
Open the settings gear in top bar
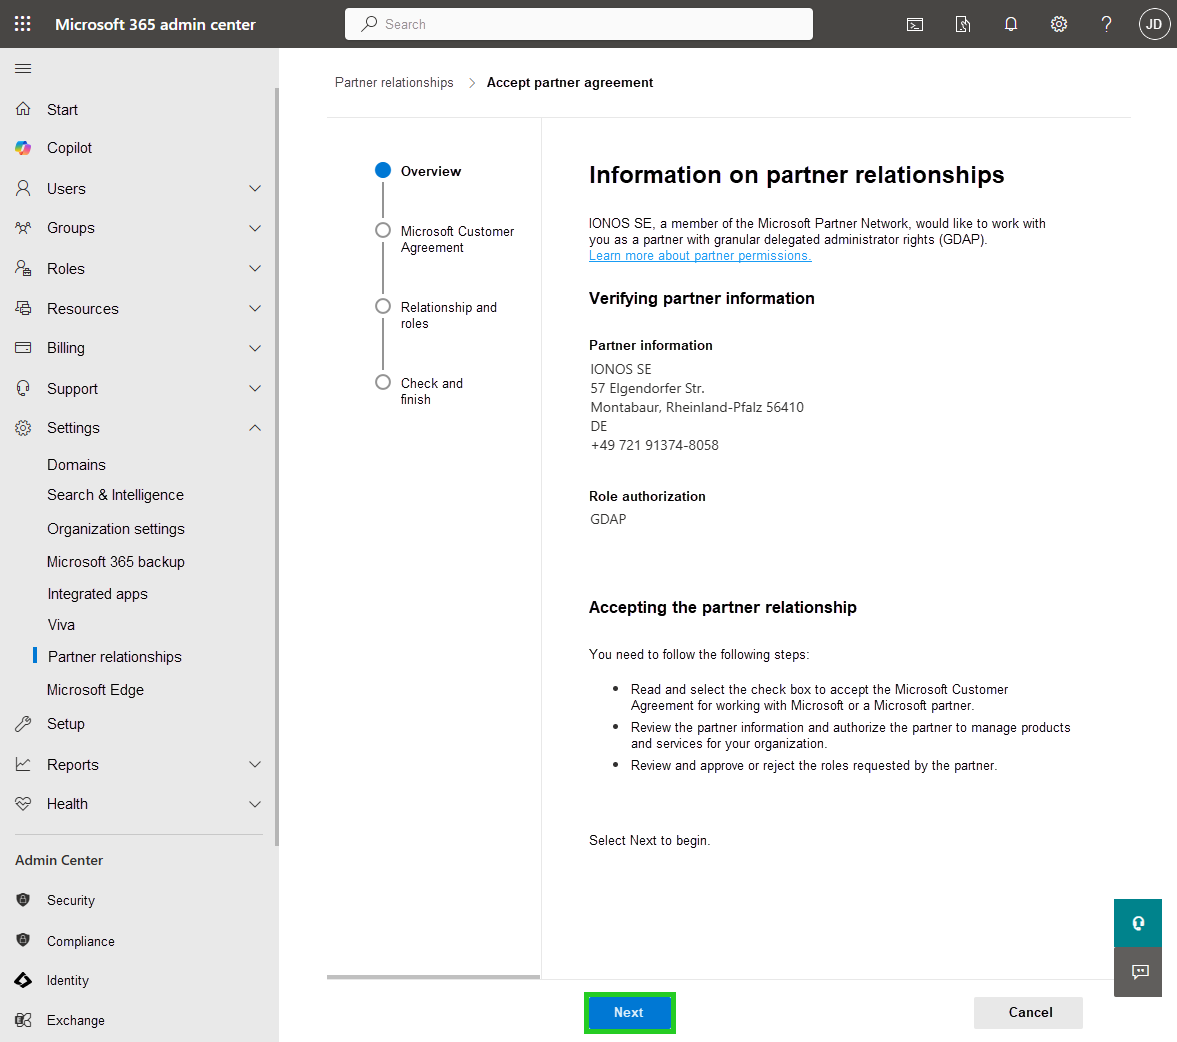click(x=1058, y=23)
